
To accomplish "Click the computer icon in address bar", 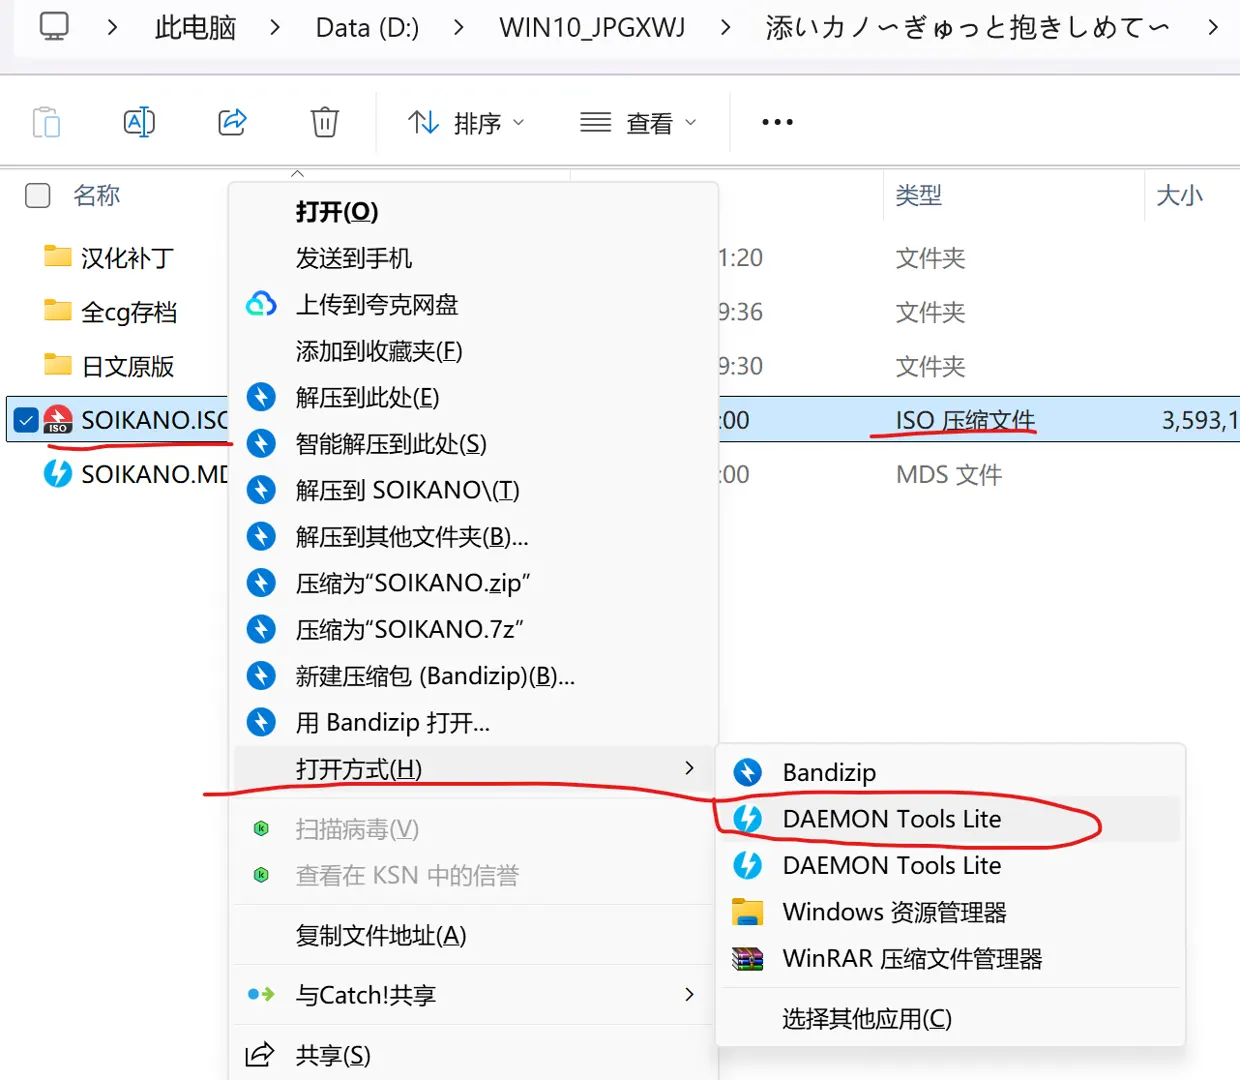I will 54,26.
